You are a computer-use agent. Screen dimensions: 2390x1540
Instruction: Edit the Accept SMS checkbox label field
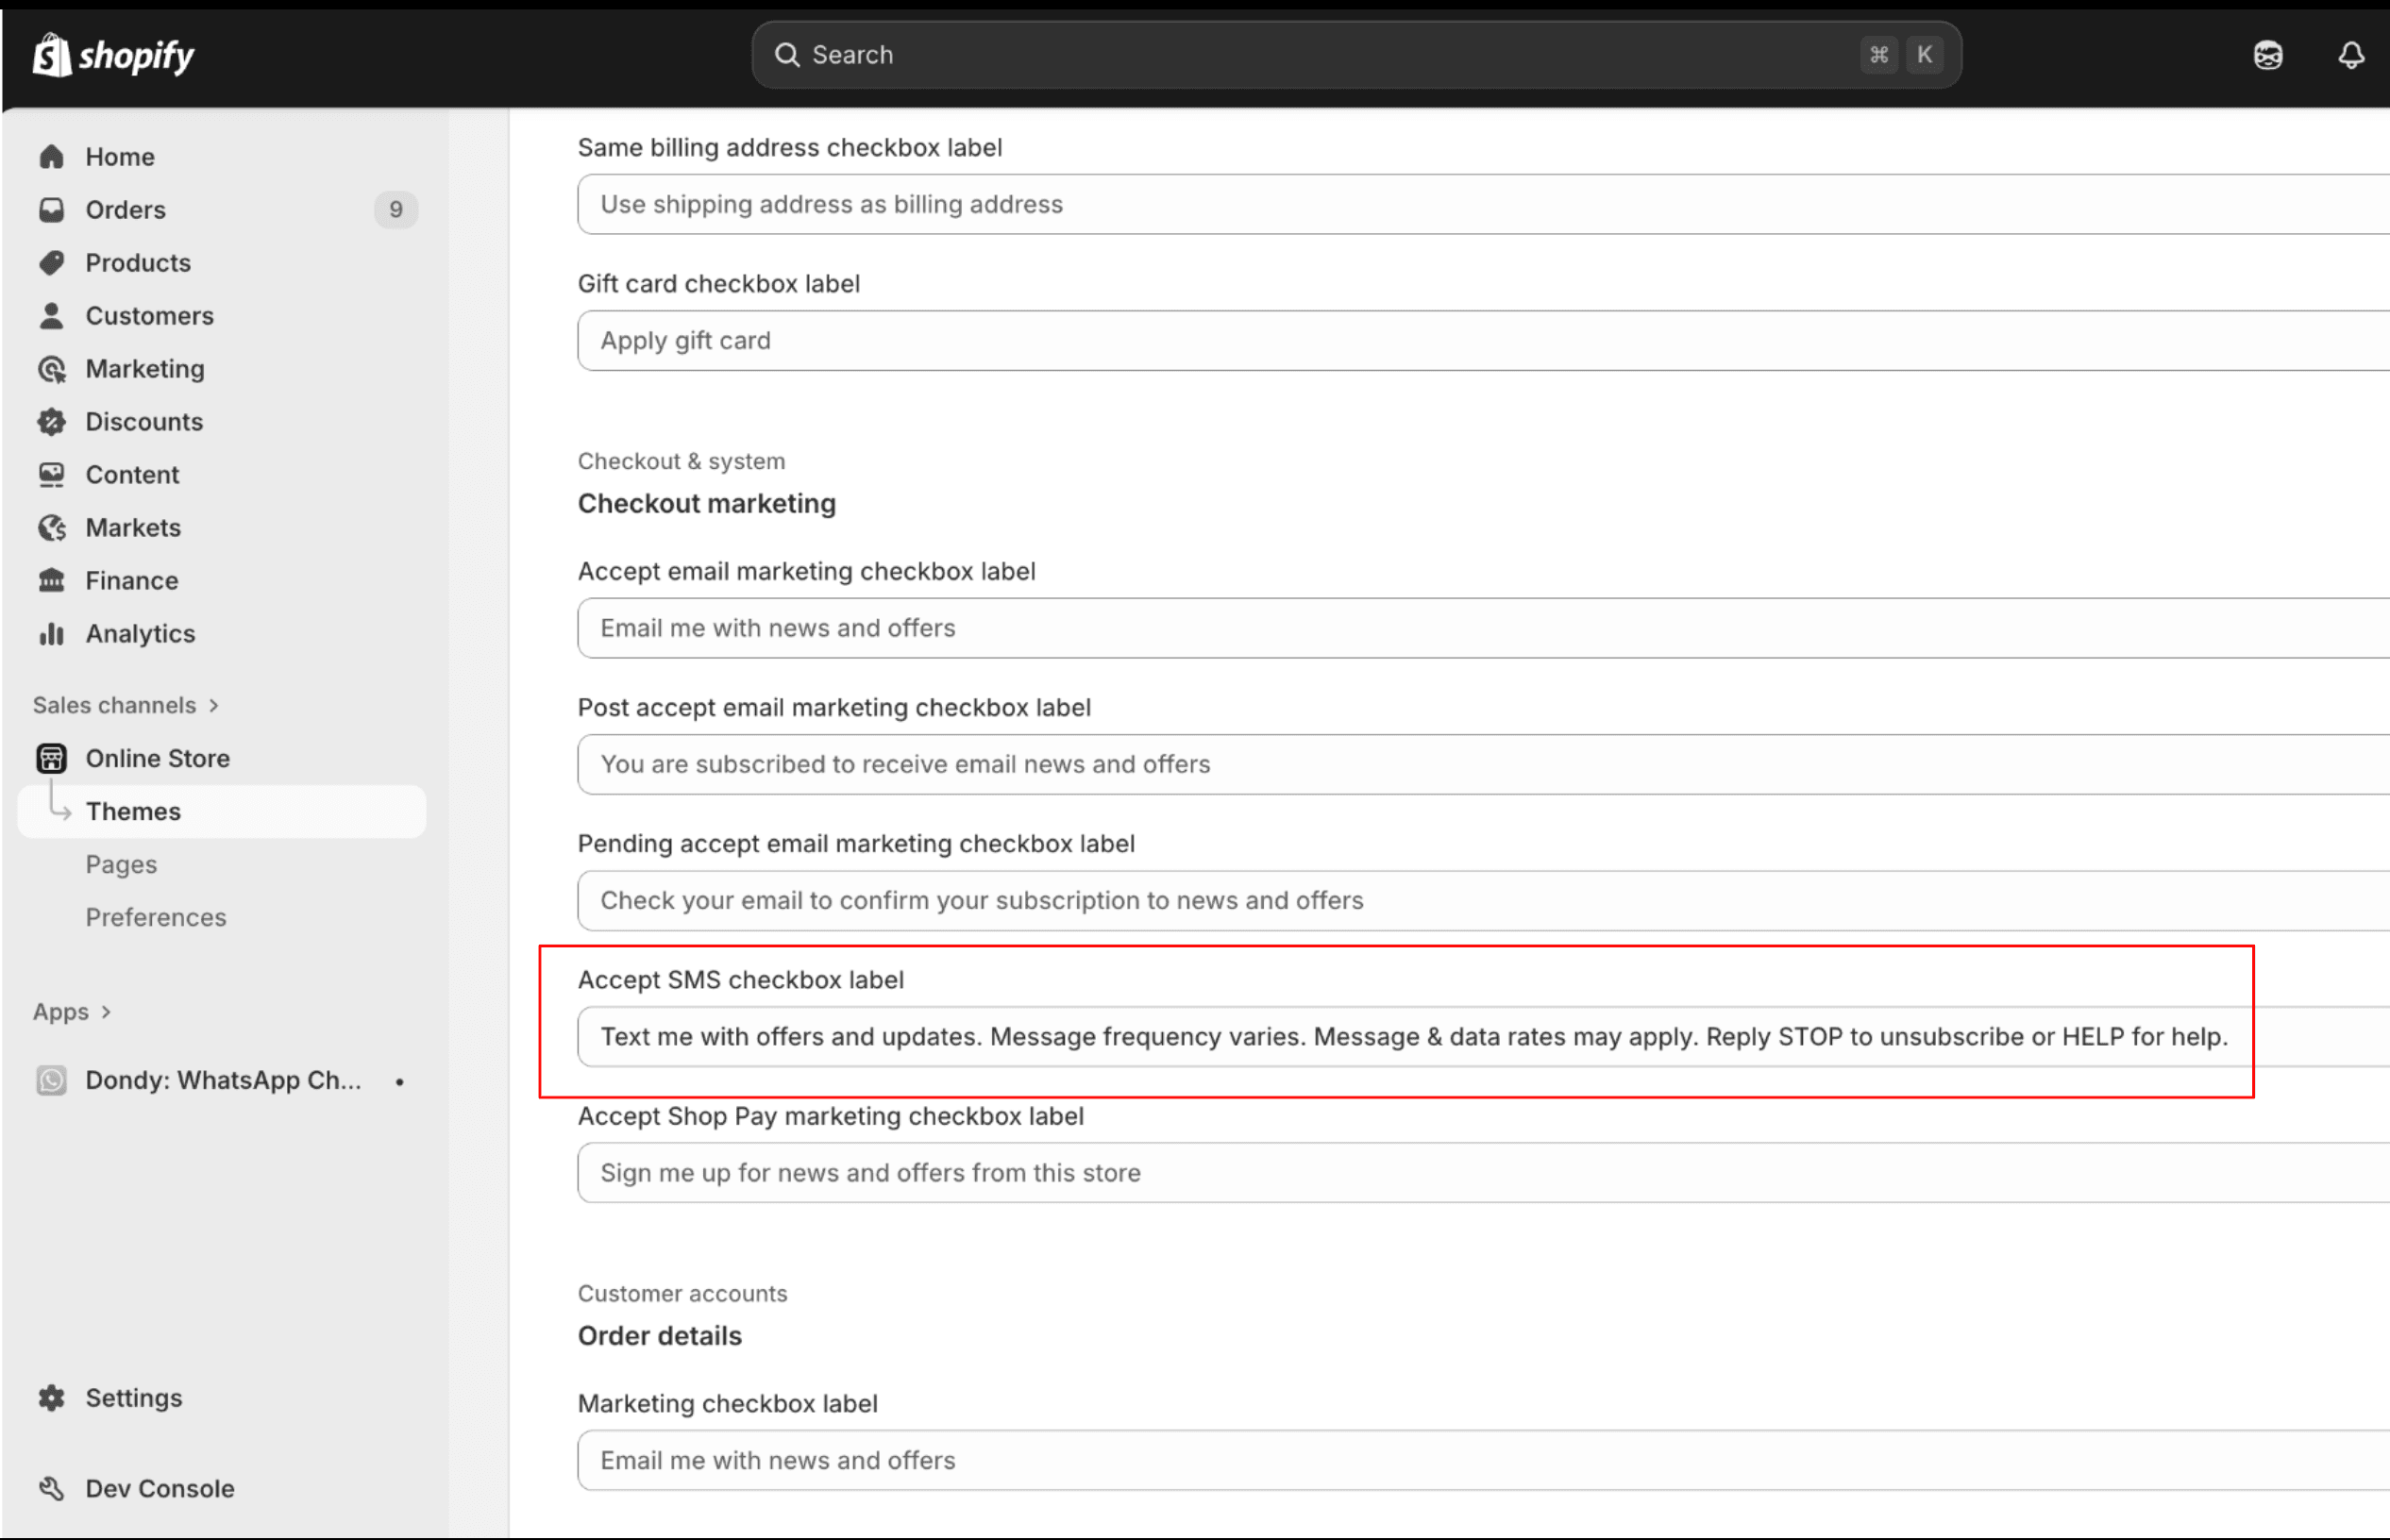1400,1036
